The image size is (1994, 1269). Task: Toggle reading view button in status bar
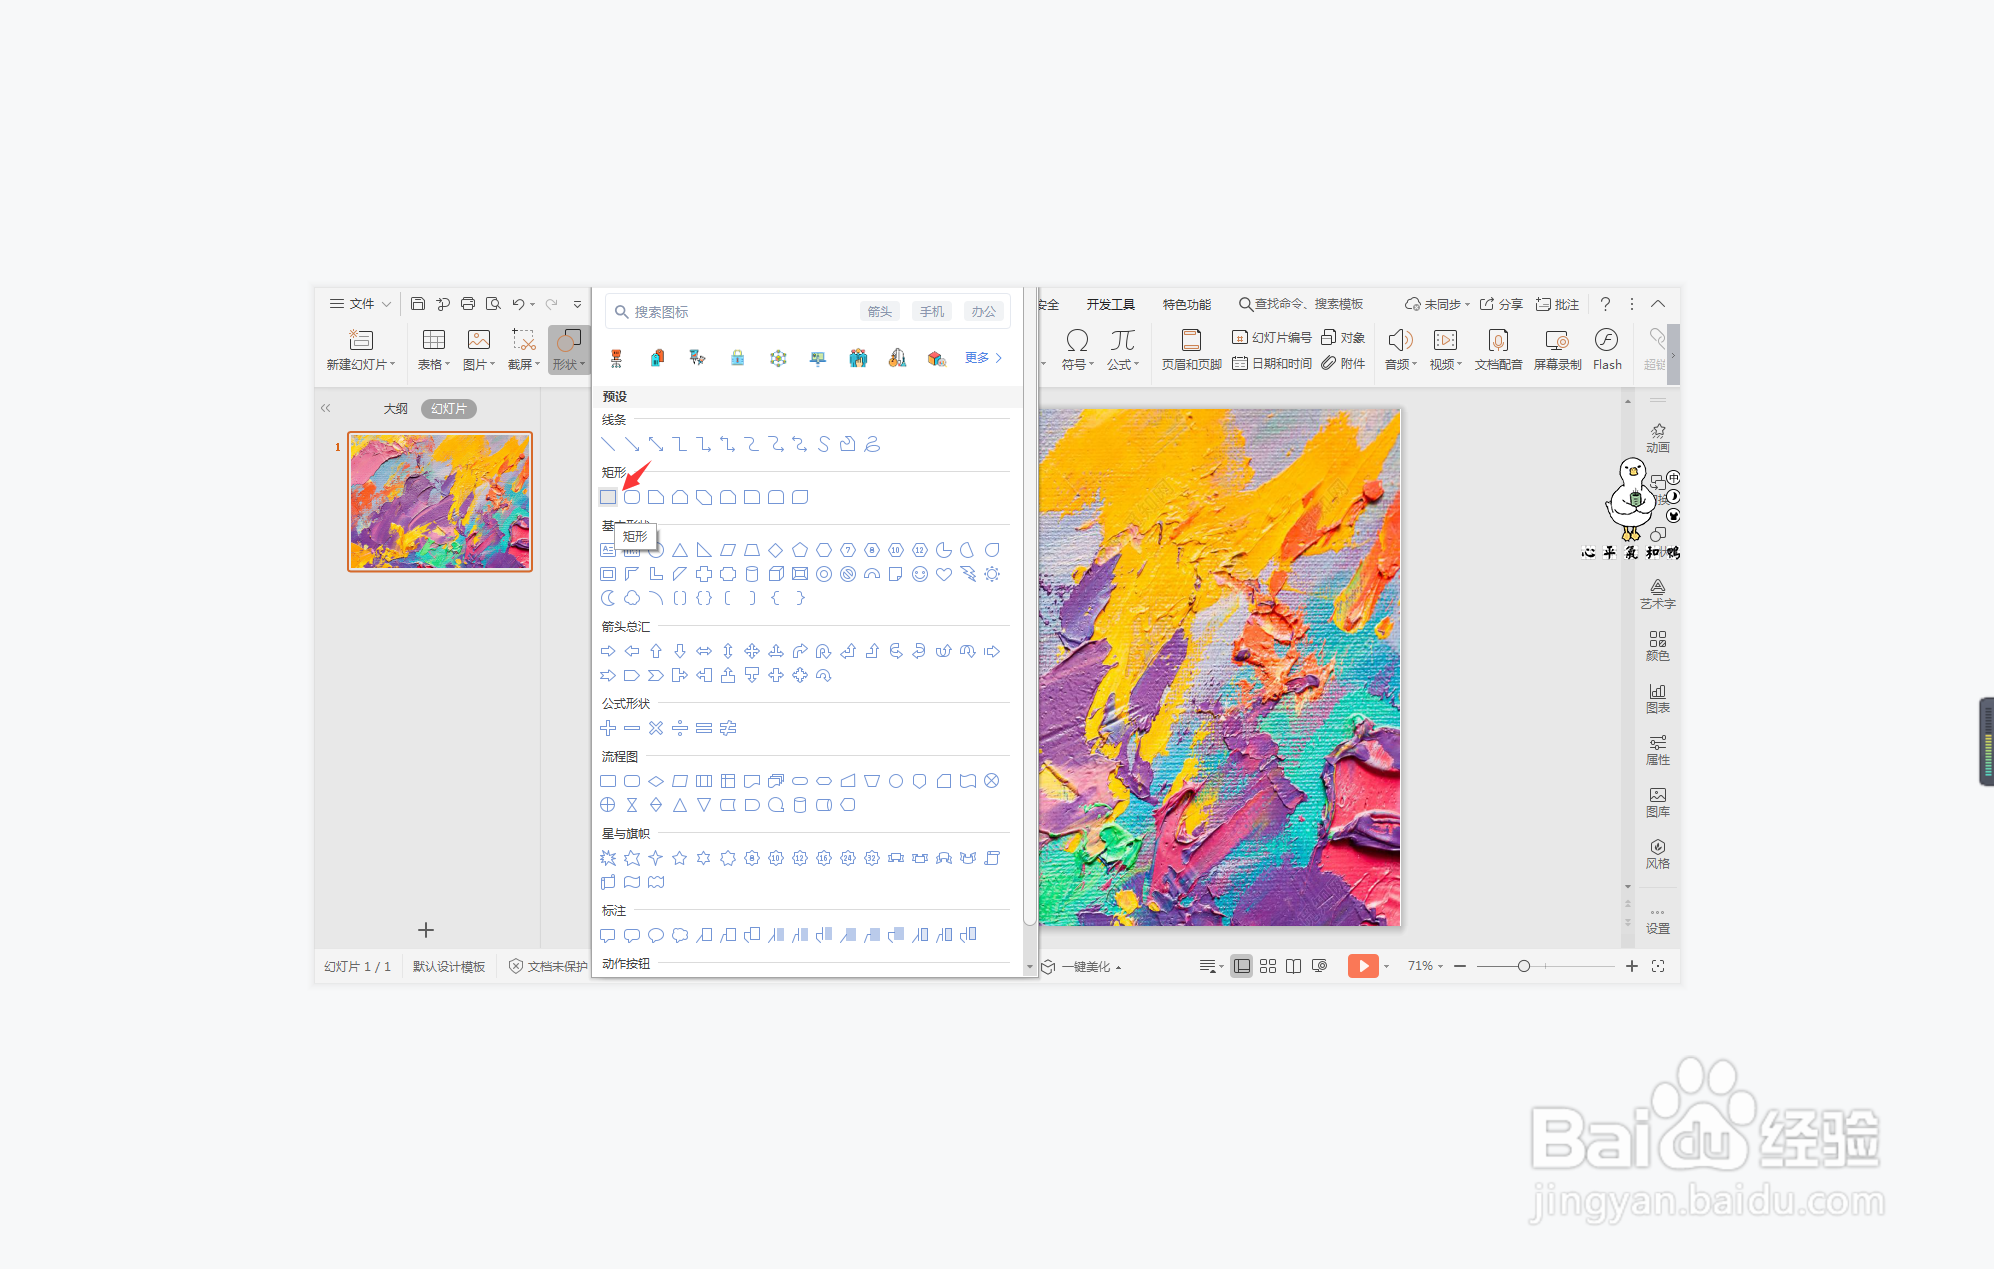(1293, 966)
